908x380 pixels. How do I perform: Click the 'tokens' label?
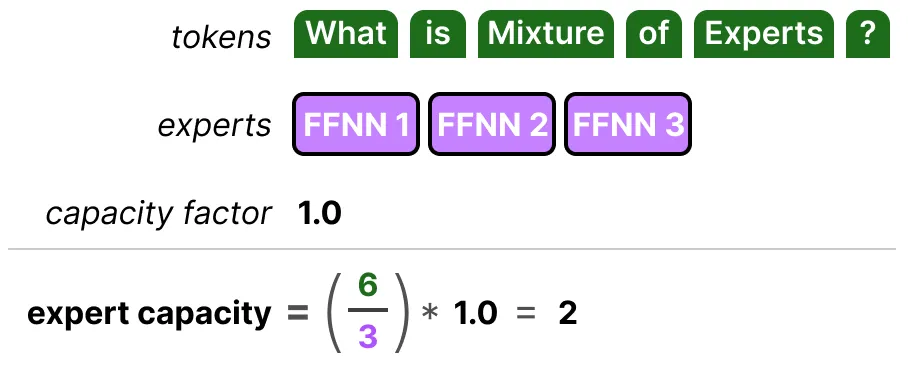click(221, 37)
